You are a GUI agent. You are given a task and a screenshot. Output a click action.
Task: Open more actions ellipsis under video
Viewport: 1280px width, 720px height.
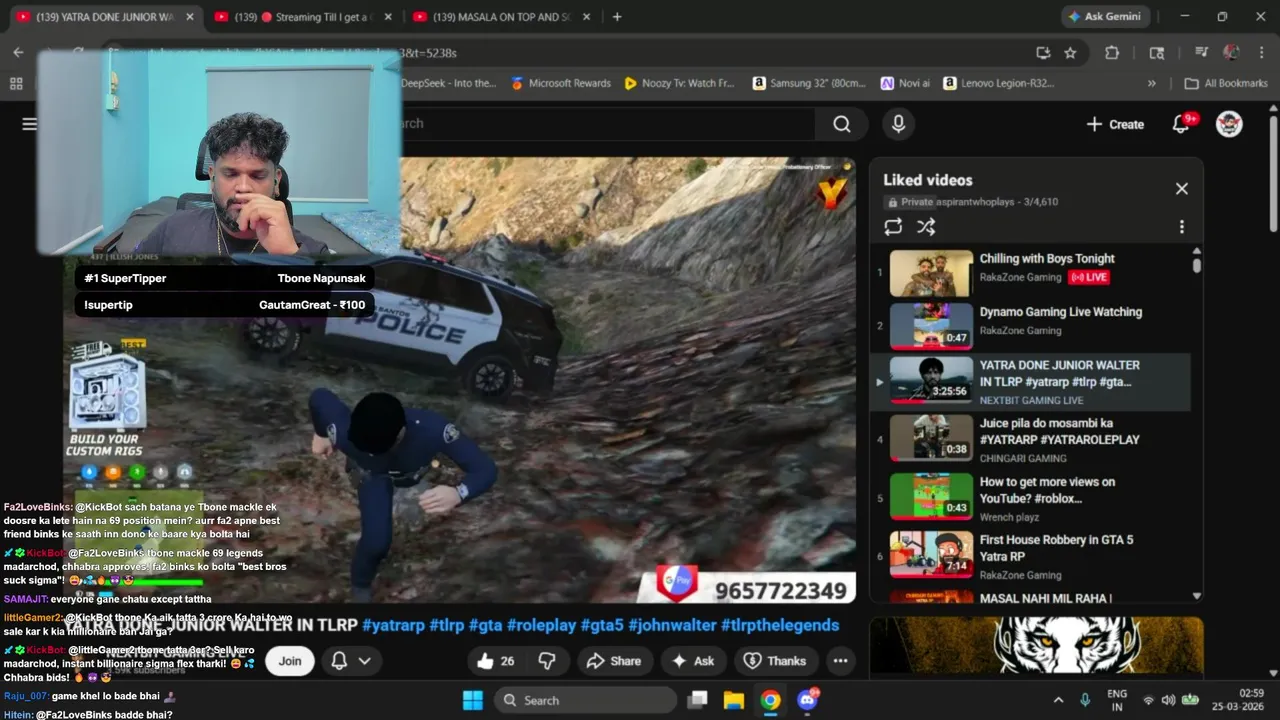click(x=840, y=661)
